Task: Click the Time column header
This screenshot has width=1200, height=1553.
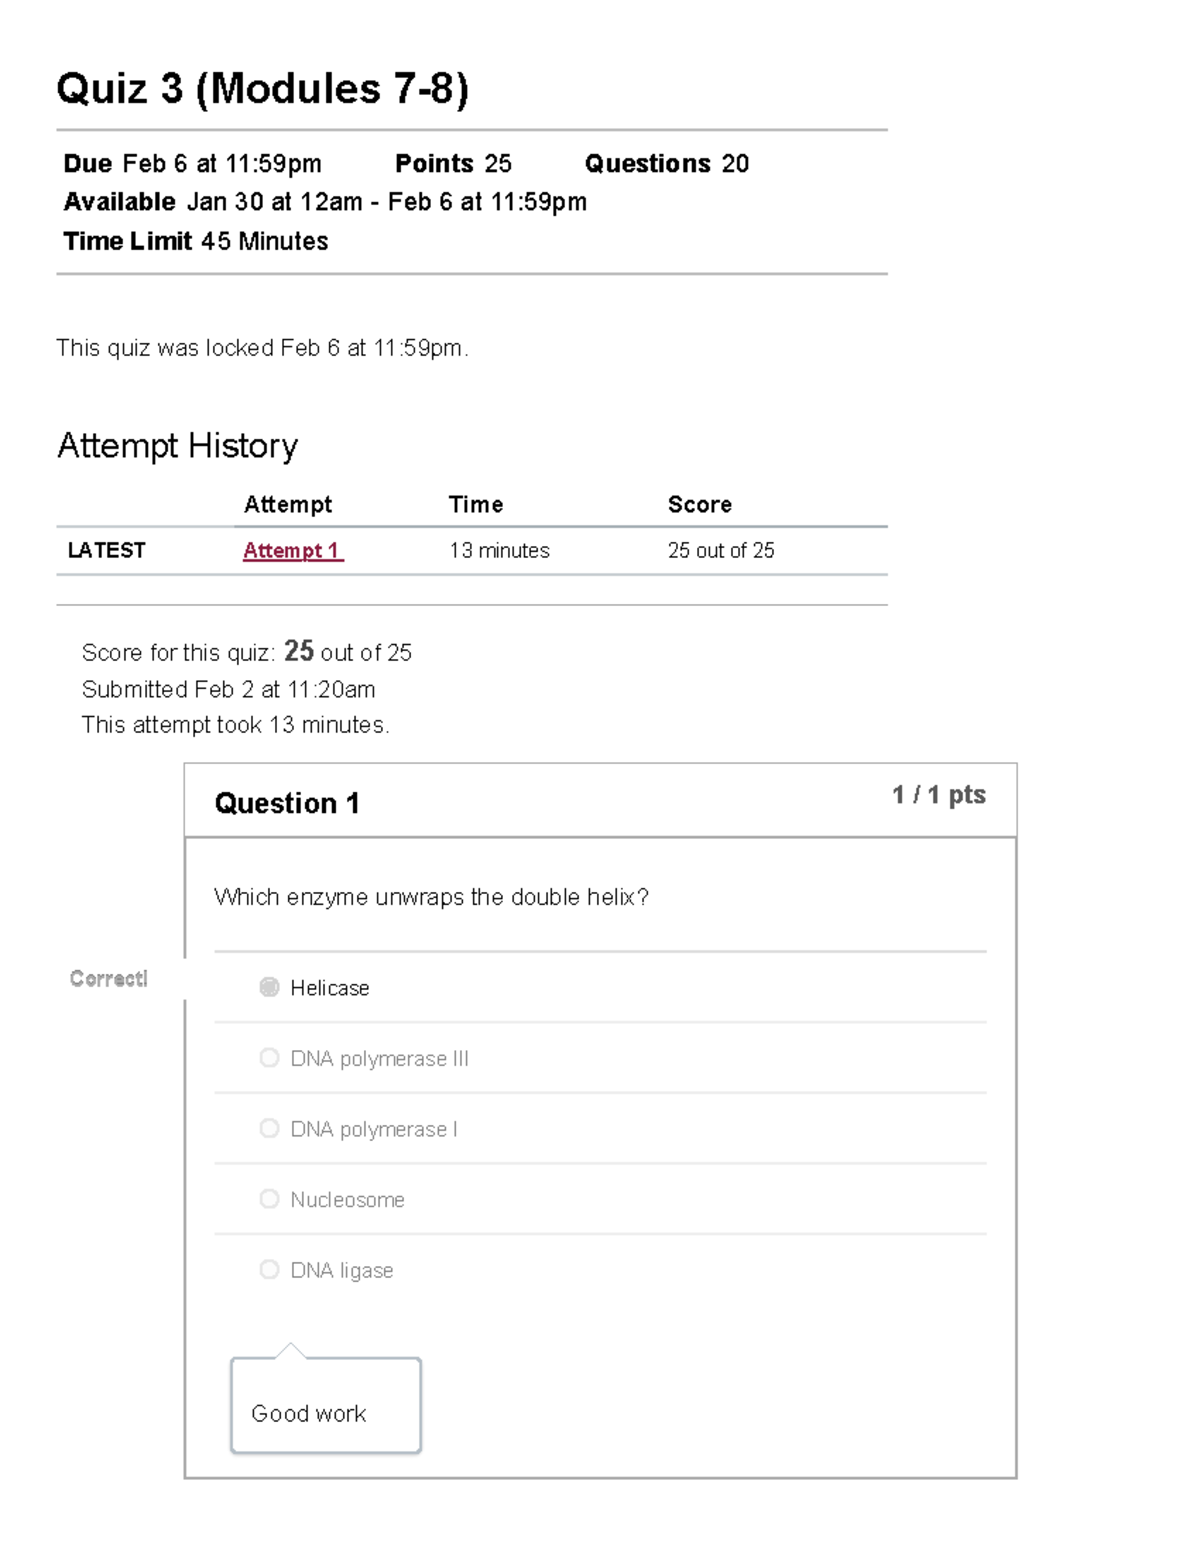Action: coord(475,505)
